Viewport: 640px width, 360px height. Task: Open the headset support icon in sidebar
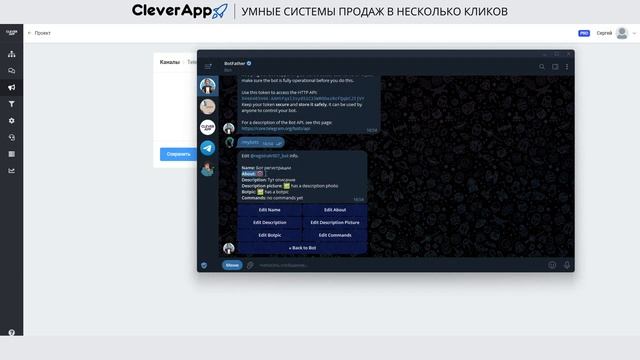[x=11, y=138]
